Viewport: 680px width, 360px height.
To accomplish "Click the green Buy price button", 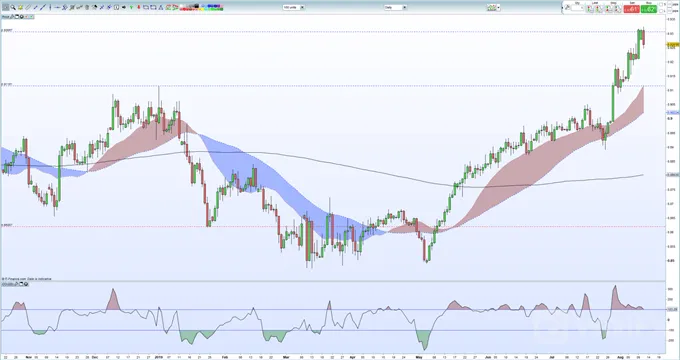I will coord(649,9).
